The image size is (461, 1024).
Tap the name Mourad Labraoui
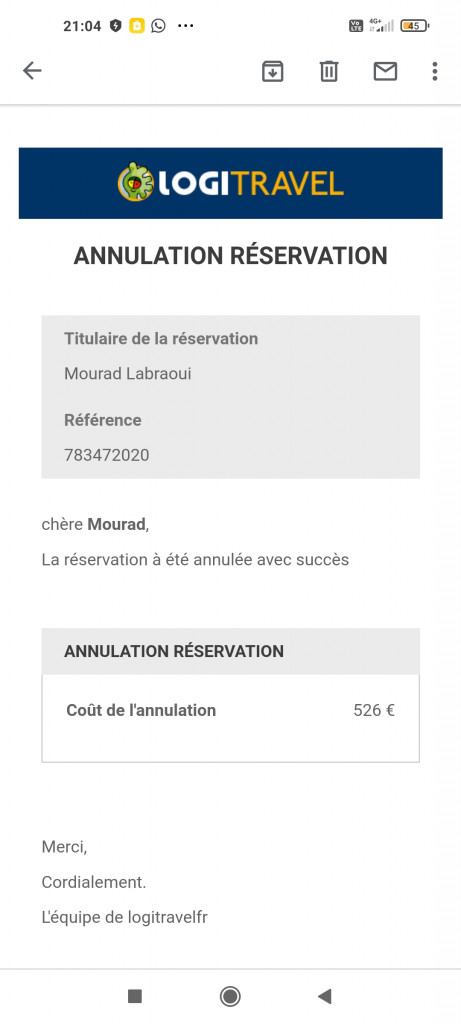click(x=128, y=374)
